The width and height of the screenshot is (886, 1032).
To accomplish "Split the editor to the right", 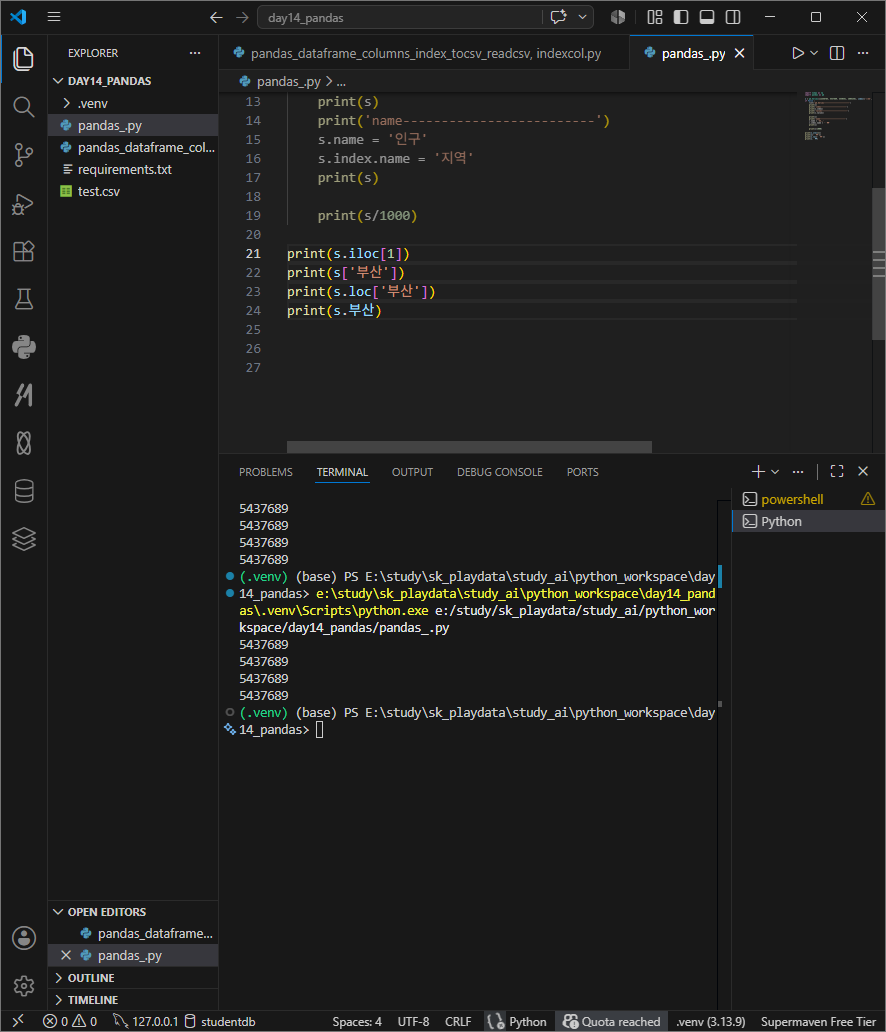I will (837, 53).
